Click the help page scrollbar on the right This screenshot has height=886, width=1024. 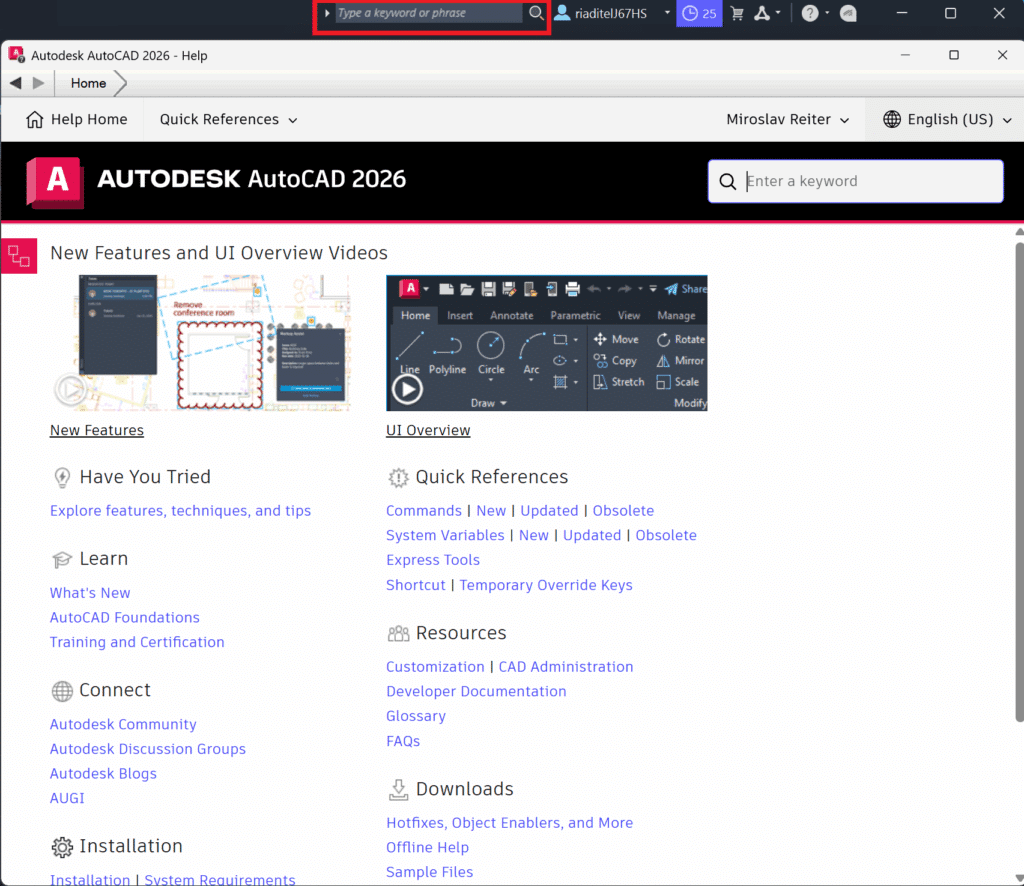[1017, 550]
